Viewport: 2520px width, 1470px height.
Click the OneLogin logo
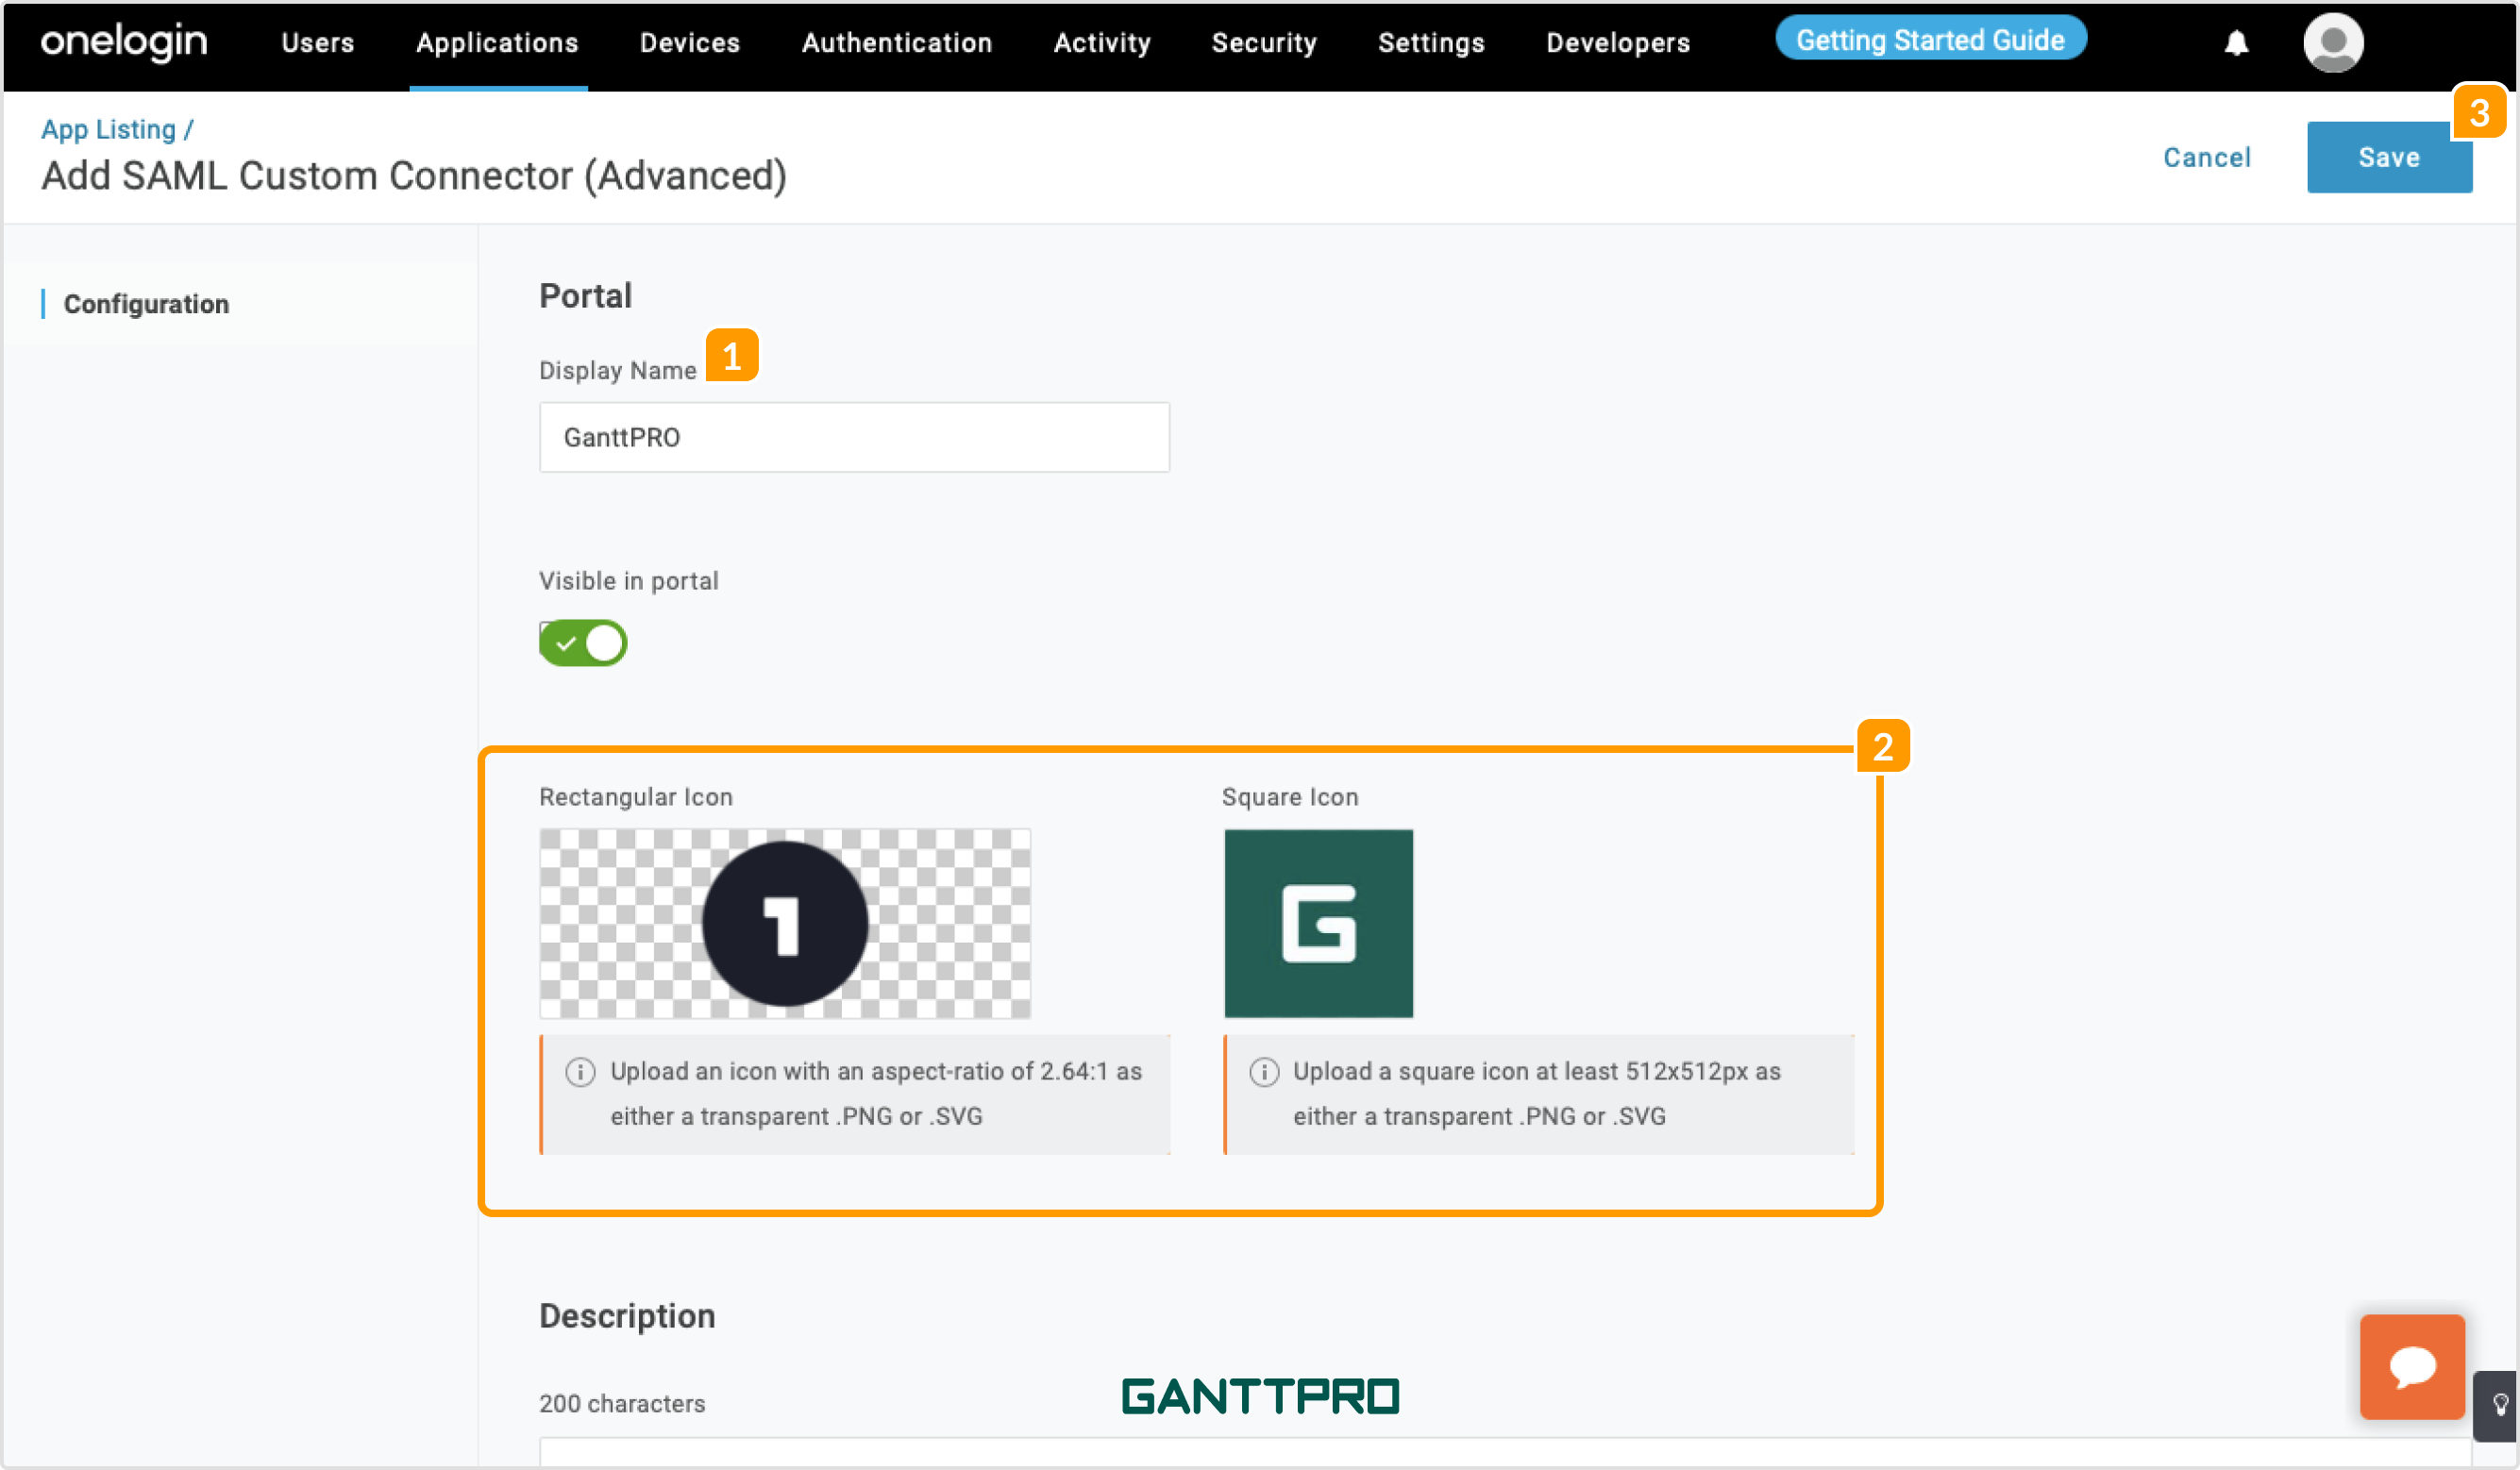pyautogui.click(x=124, y=42)
